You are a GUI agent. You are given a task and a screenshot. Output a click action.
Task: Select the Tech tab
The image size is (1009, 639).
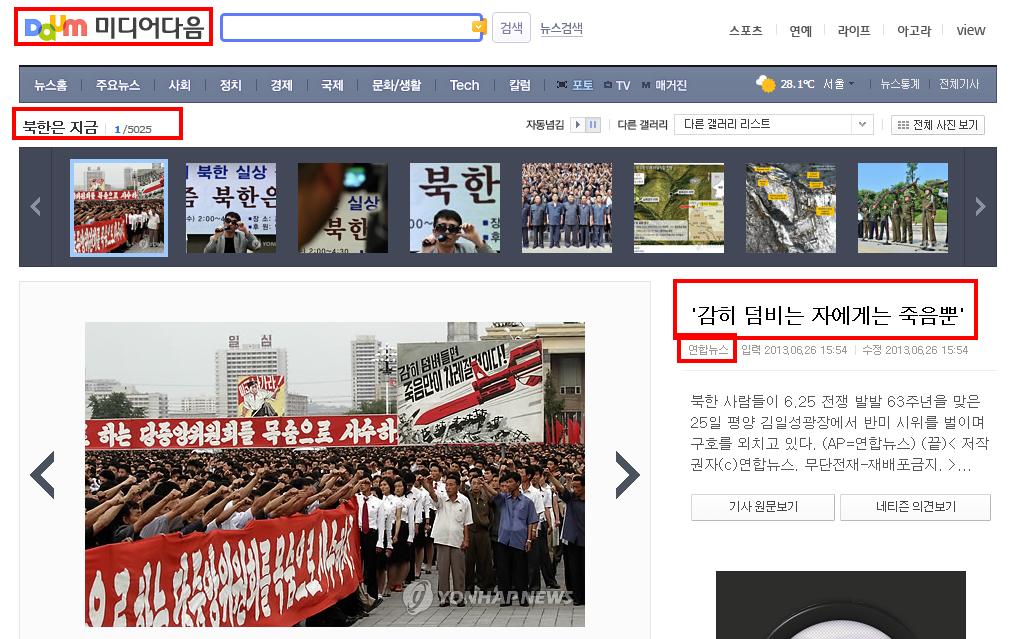(465, 85)
